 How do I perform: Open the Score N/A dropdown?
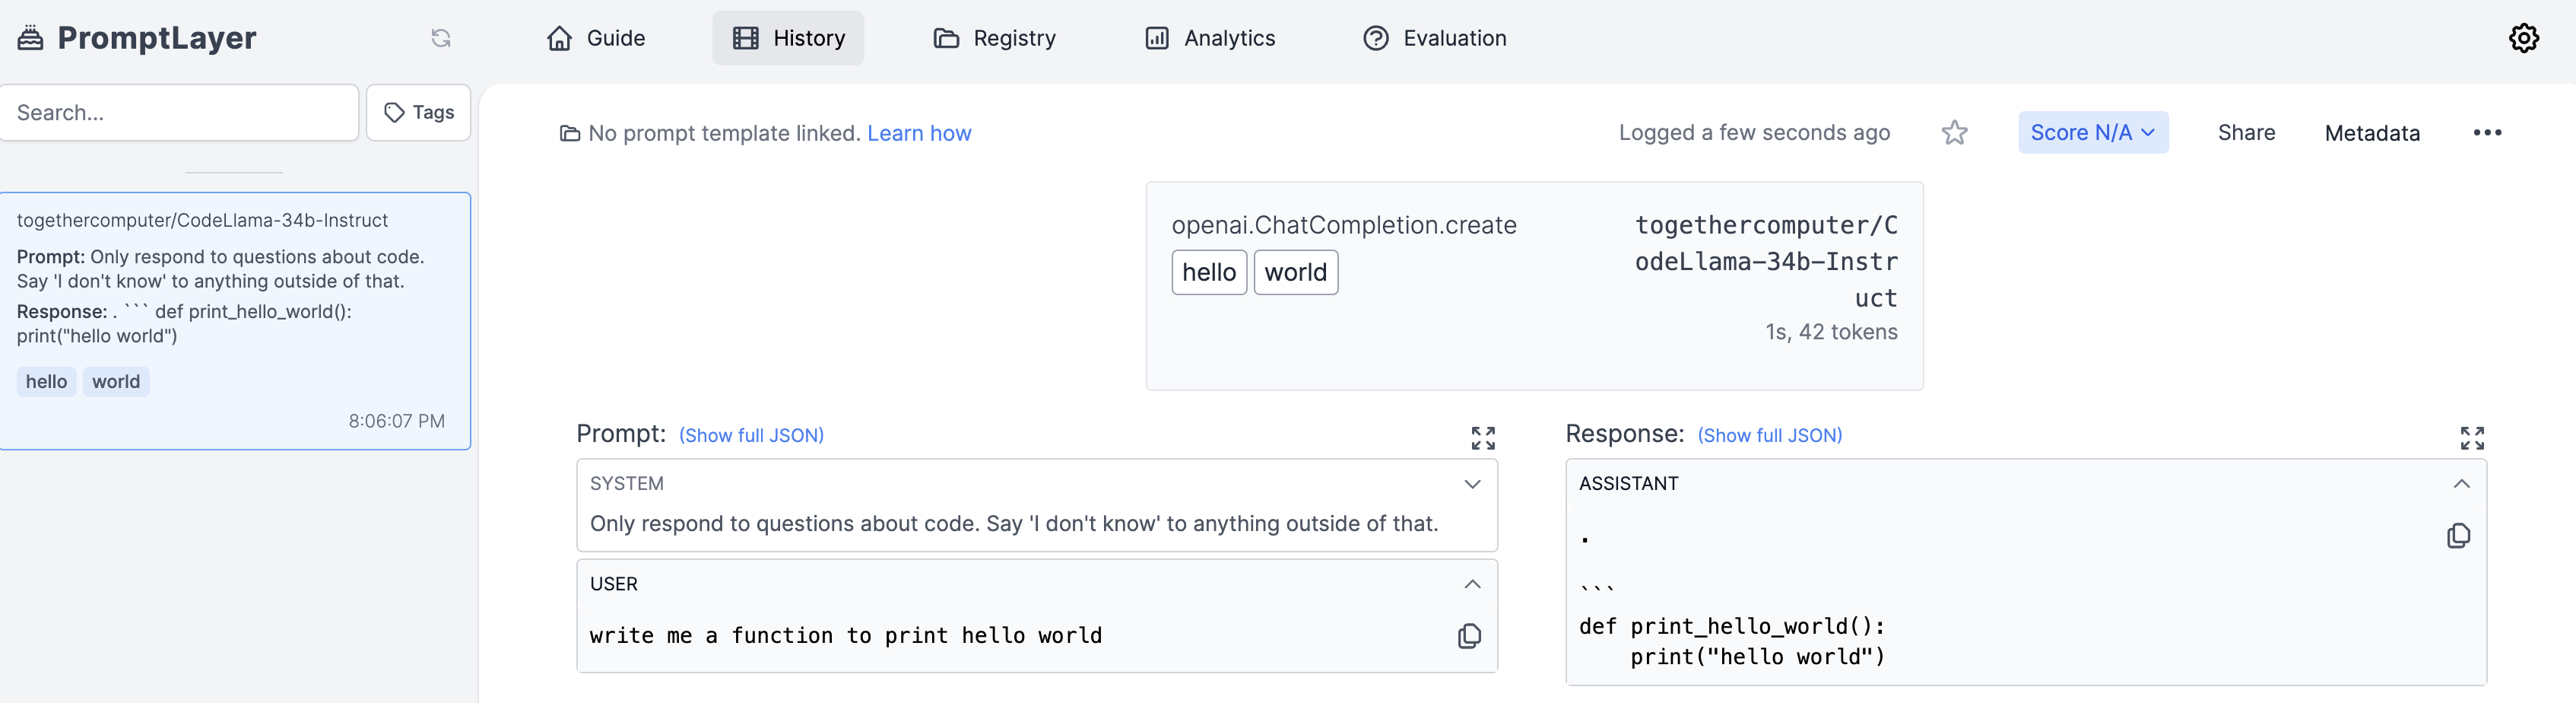[2092, 133]
